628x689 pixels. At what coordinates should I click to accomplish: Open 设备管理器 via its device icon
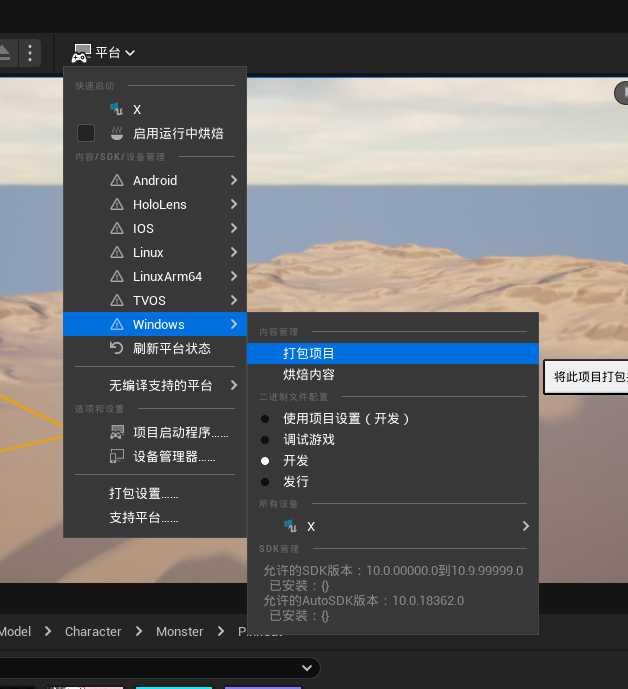pos(117,457)
